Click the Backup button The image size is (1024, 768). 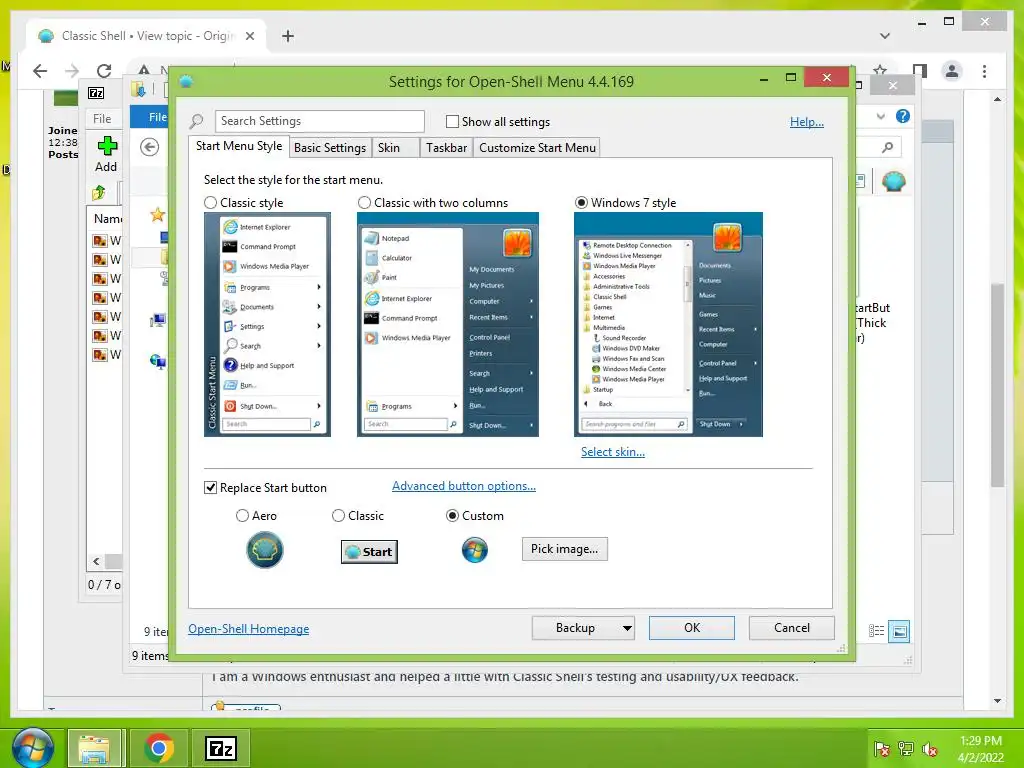click(x=575, y=628)
